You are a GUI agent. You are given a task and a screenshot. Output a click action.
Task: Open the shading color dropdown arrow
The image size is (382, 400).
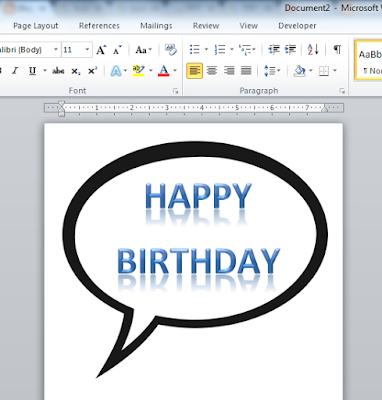click(311, 71)
